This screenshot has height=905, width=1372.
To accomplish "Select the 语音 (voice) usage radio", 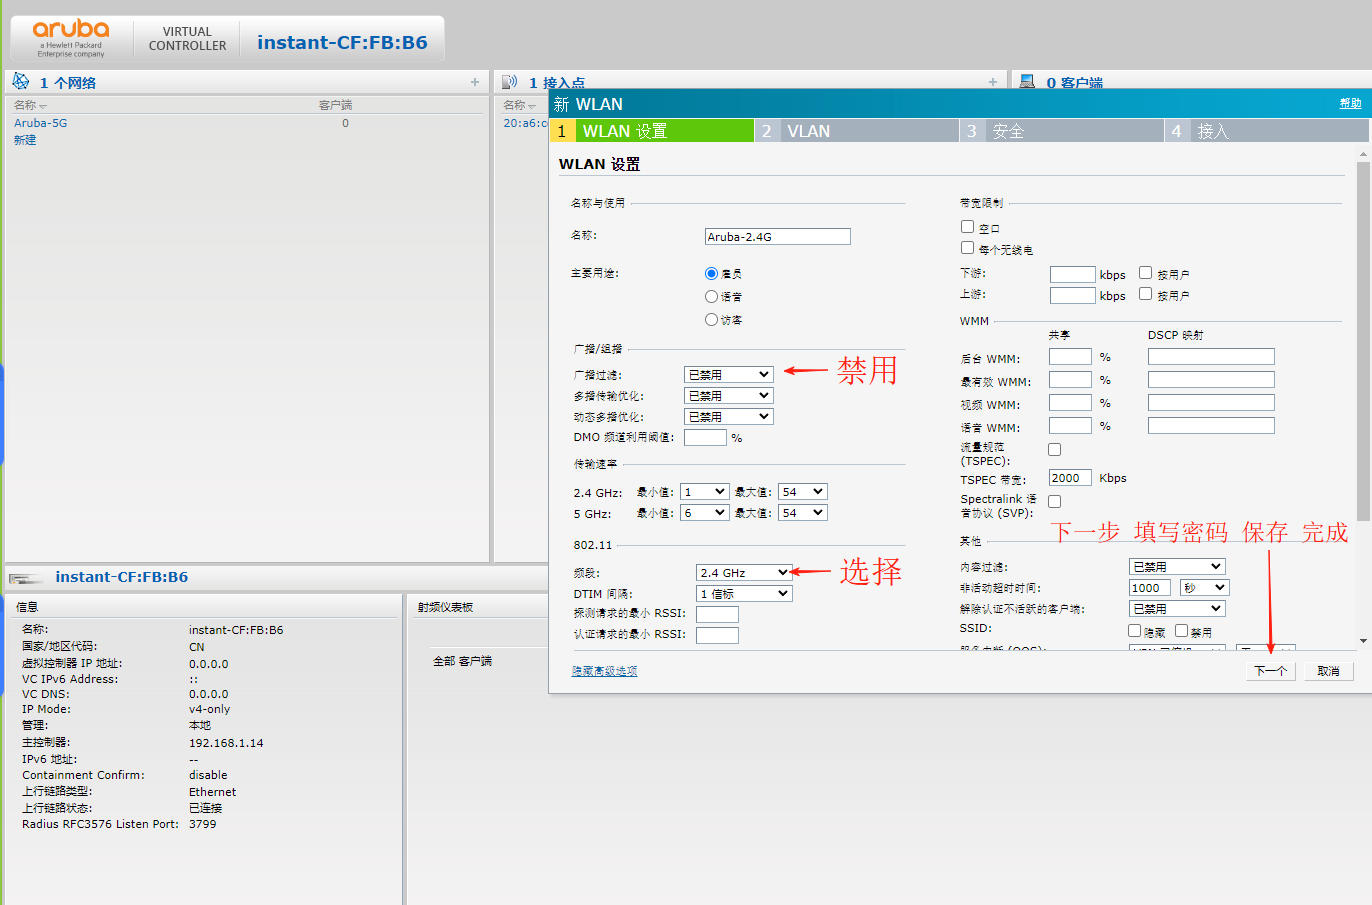I will click(711, 296).
